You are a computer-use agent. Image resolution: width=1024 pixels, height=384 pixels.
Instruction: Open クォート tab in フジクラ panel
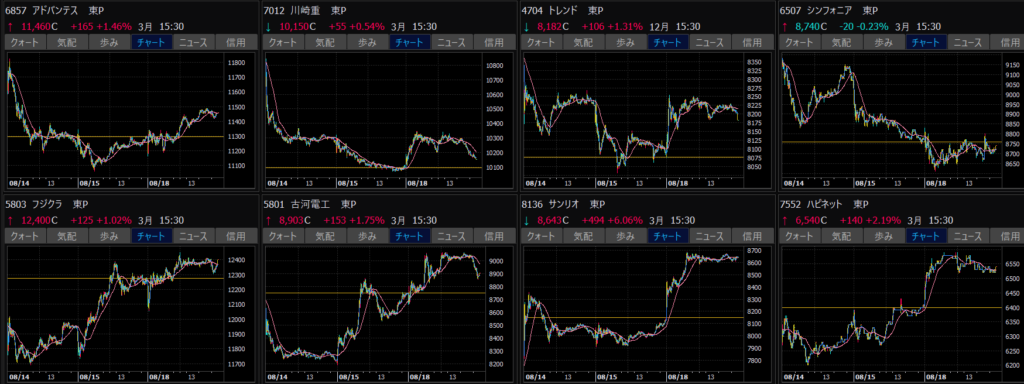[x=25, y=235]
